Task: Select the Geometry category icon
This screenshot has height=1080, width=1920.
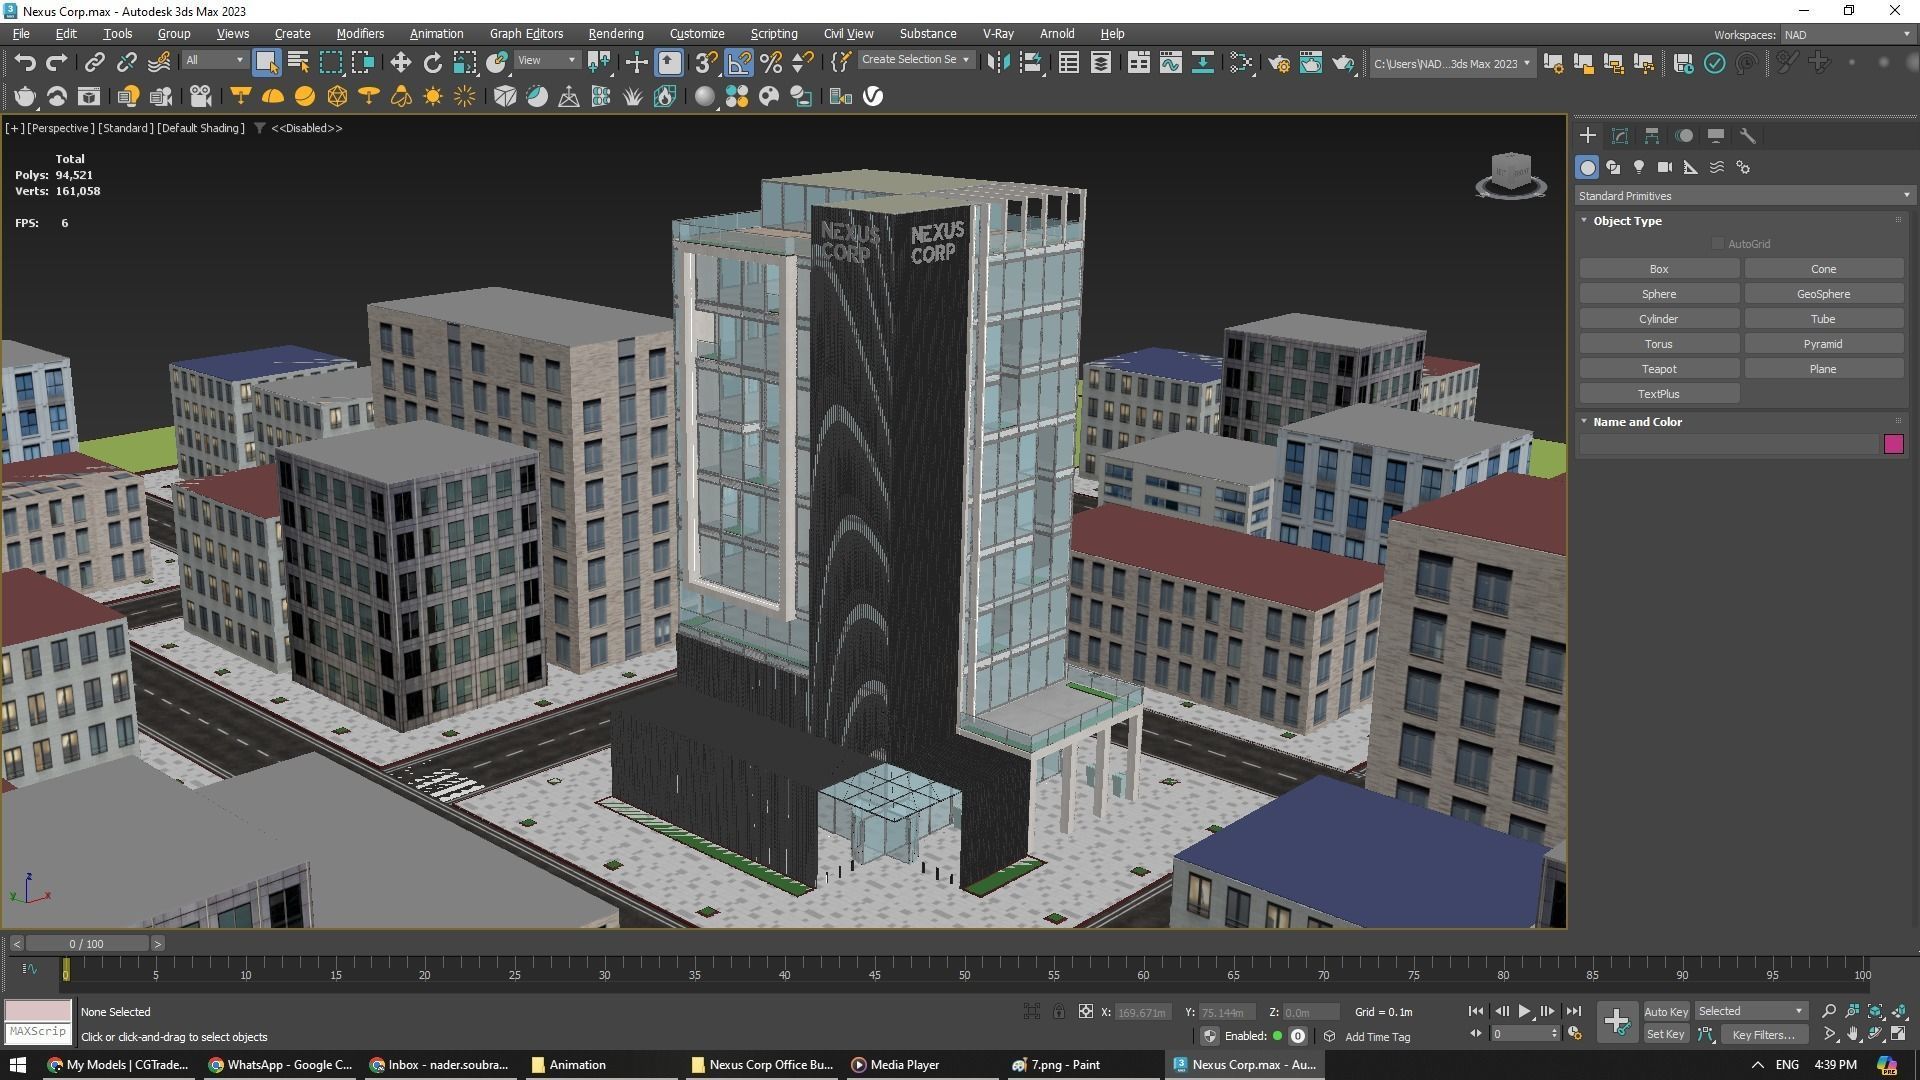Action: point(1587,167)
